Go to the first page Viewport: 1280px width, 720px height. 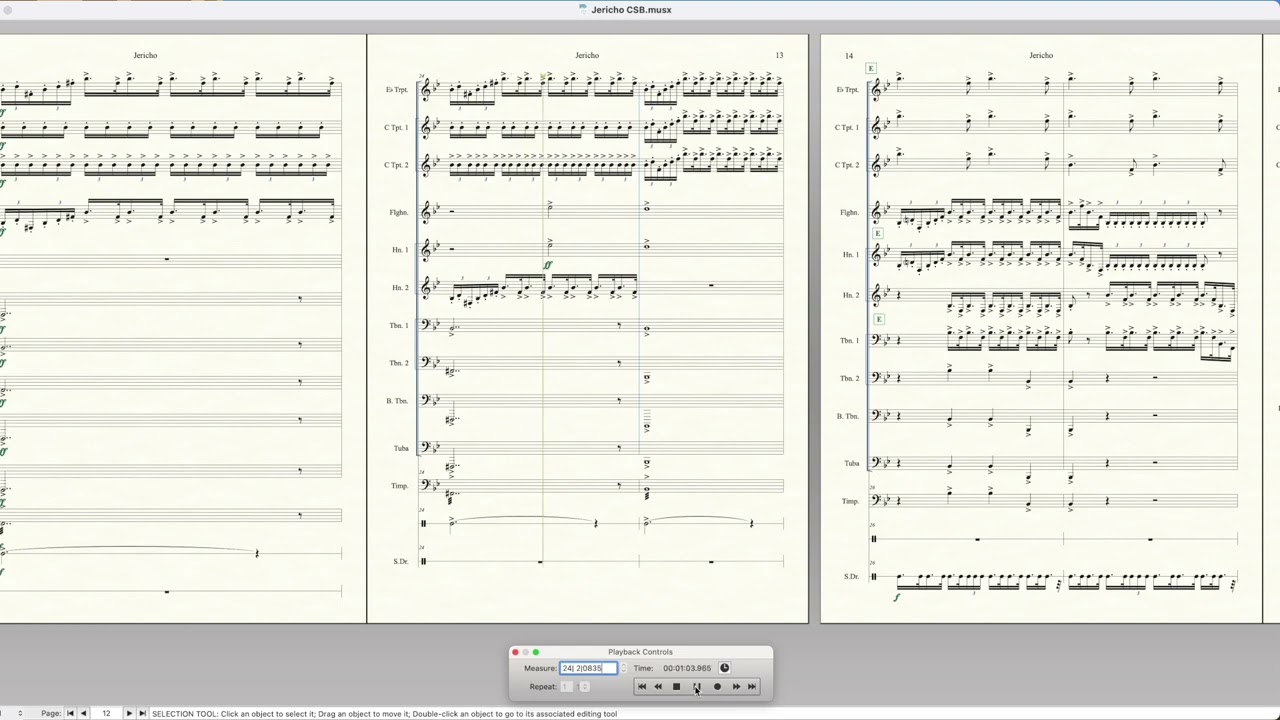[70, 714]
